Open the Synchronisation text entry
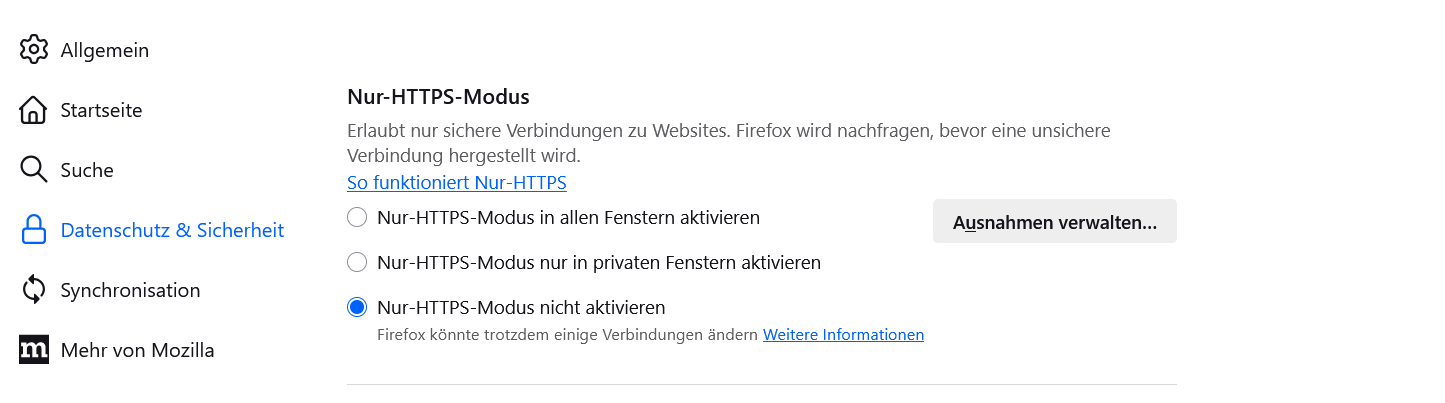 [130, 290]
